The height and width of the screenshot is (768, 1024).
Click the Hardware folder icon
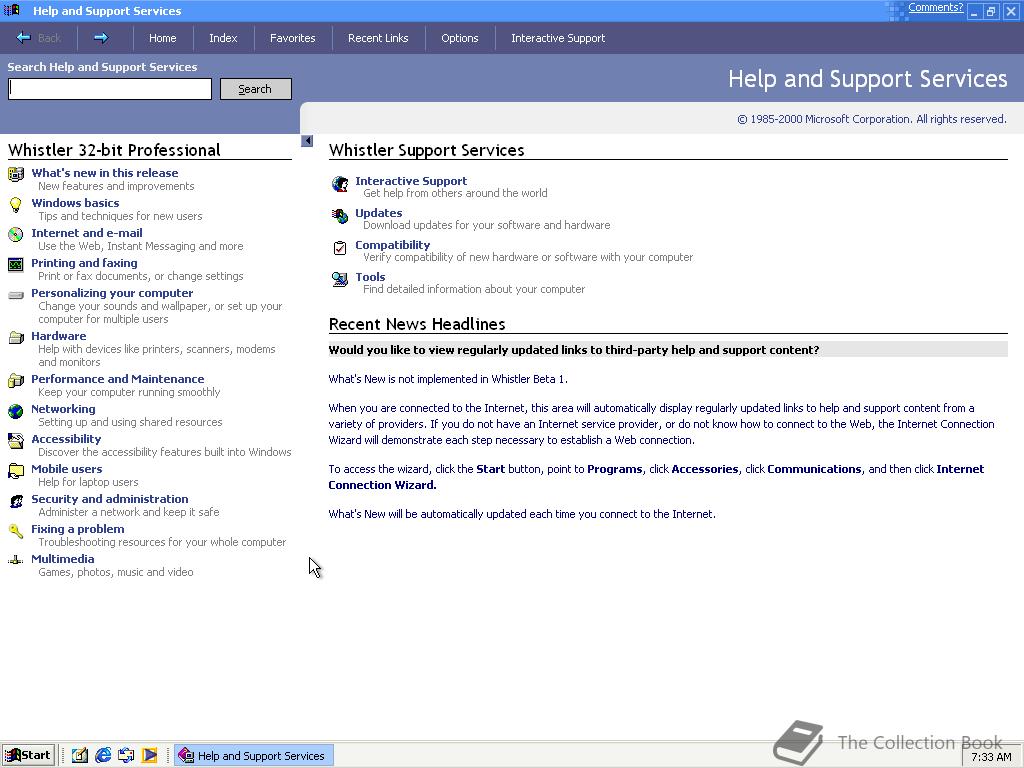[x=16, y=337]
